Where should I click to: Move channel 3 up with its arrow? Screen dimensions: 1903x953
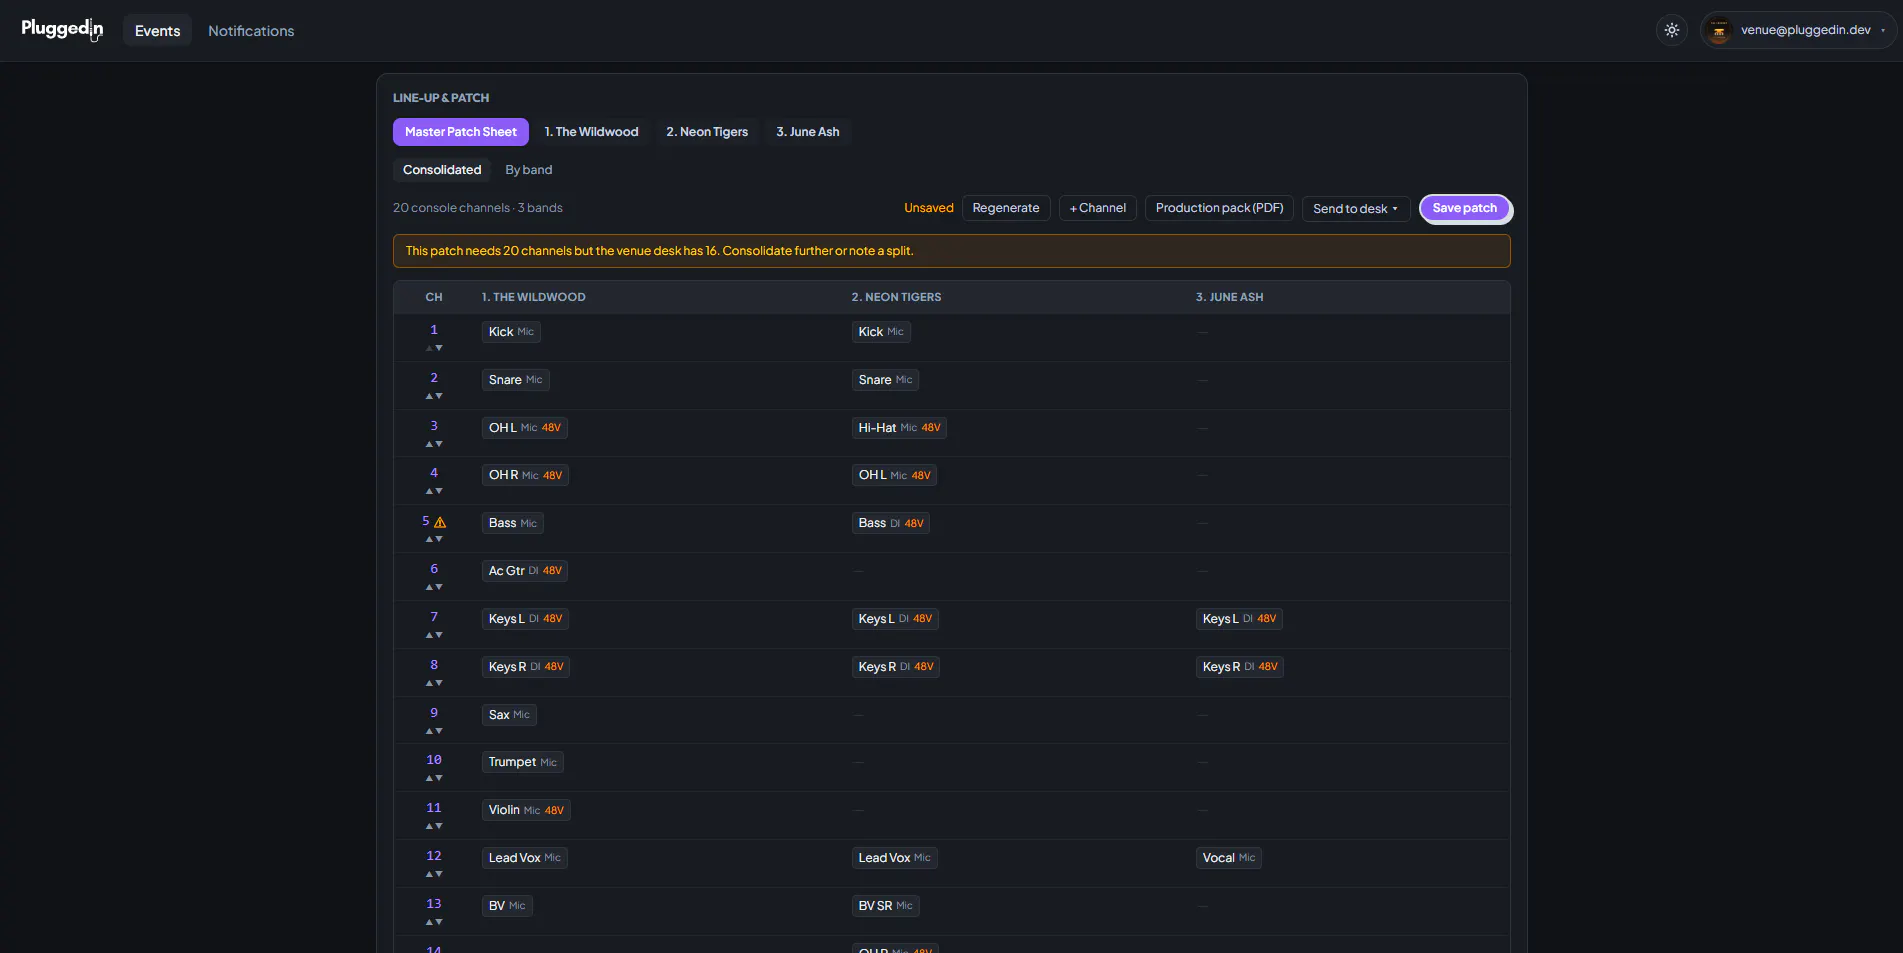point(429,444)
